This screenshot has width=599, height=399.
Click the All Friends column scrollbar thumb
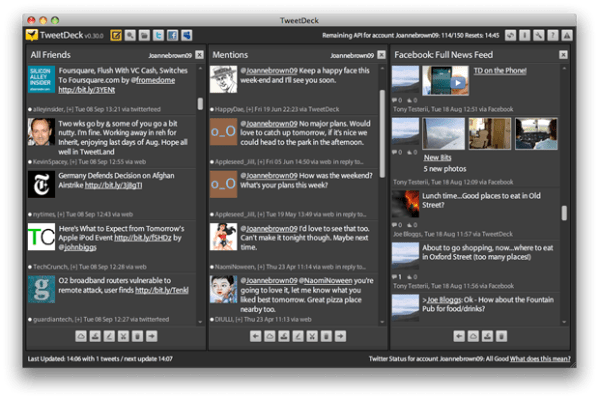tap(200, 104)
